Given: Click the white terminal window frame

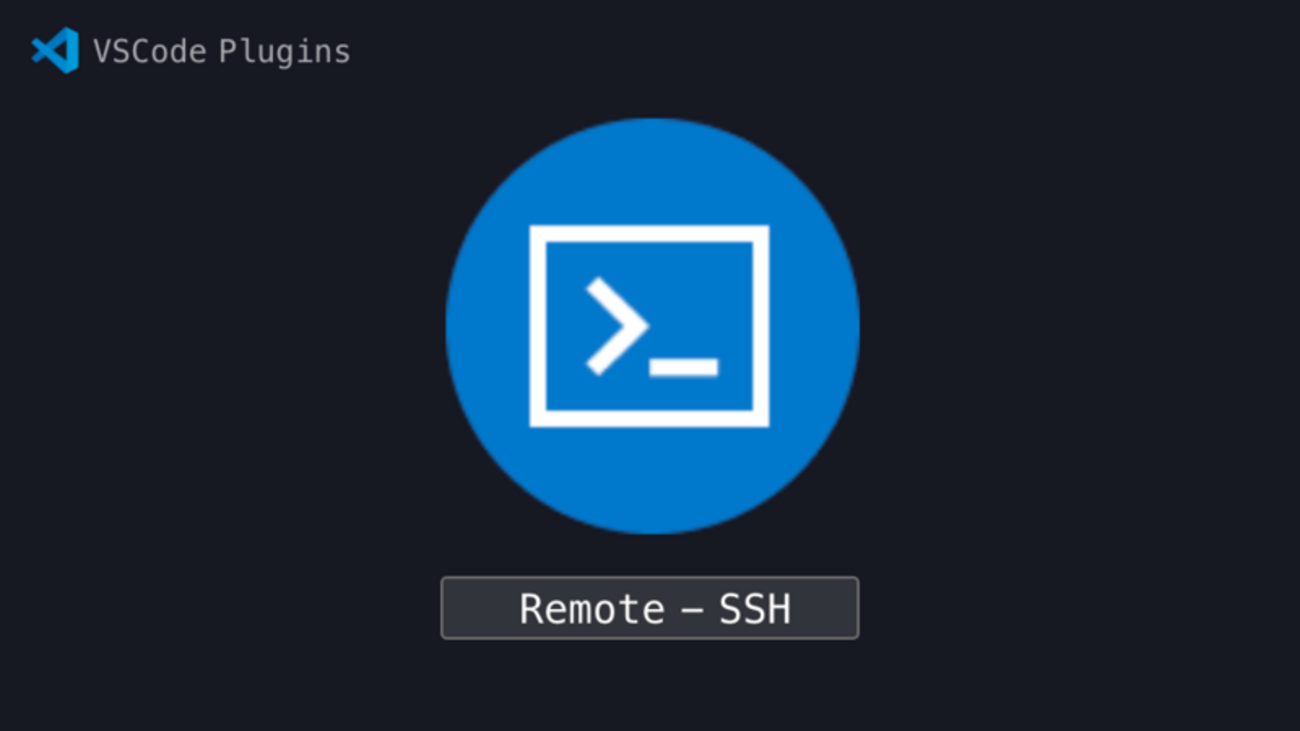Looking at the screenshot, I should pos(649,326).
